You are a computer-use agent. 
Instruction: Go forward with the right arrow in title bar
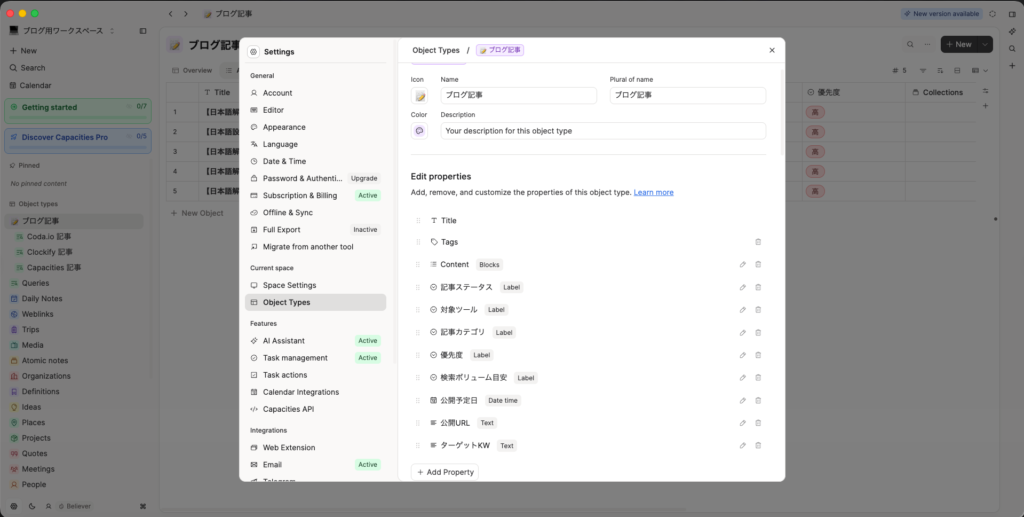click(186, 14)
